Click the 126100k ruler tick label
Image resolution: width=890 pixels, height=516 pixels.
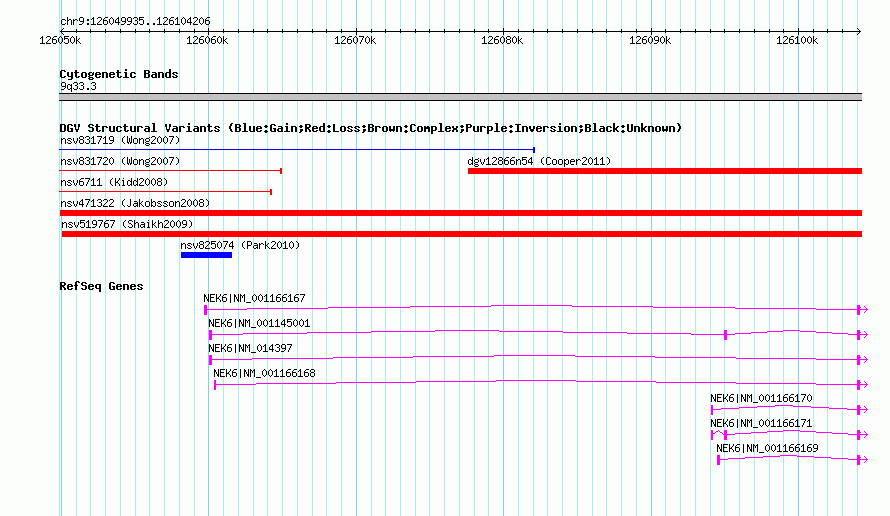pyautogui.click(x=797, y=40)
